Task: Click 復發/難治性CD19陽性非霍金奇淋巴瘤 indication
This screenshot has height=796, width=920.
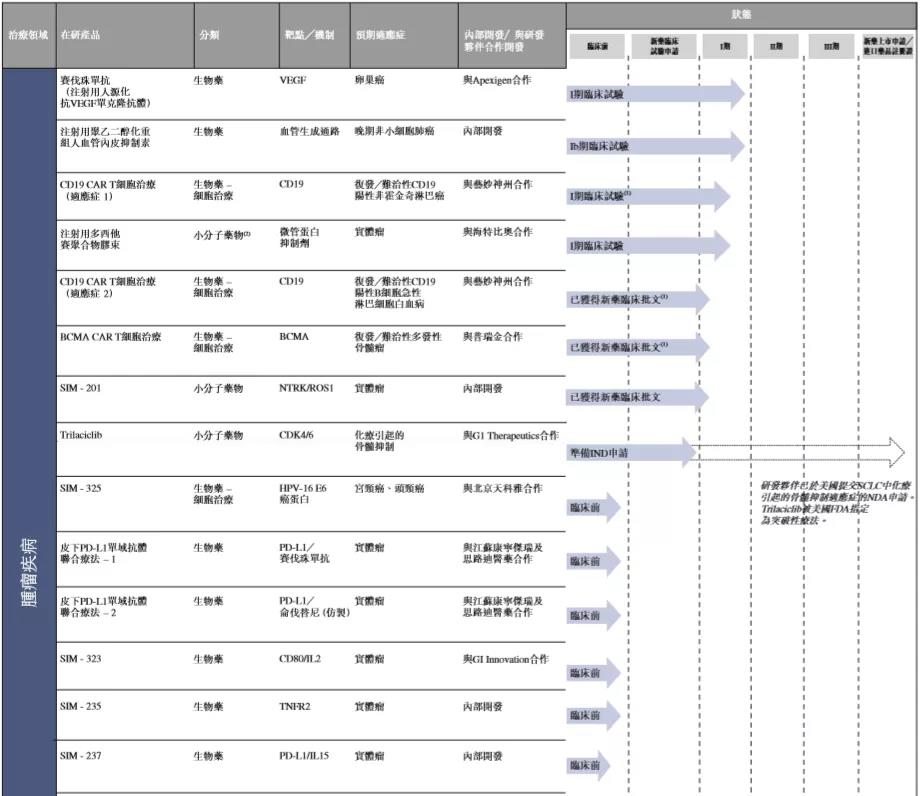Action: tap(399, 190)
